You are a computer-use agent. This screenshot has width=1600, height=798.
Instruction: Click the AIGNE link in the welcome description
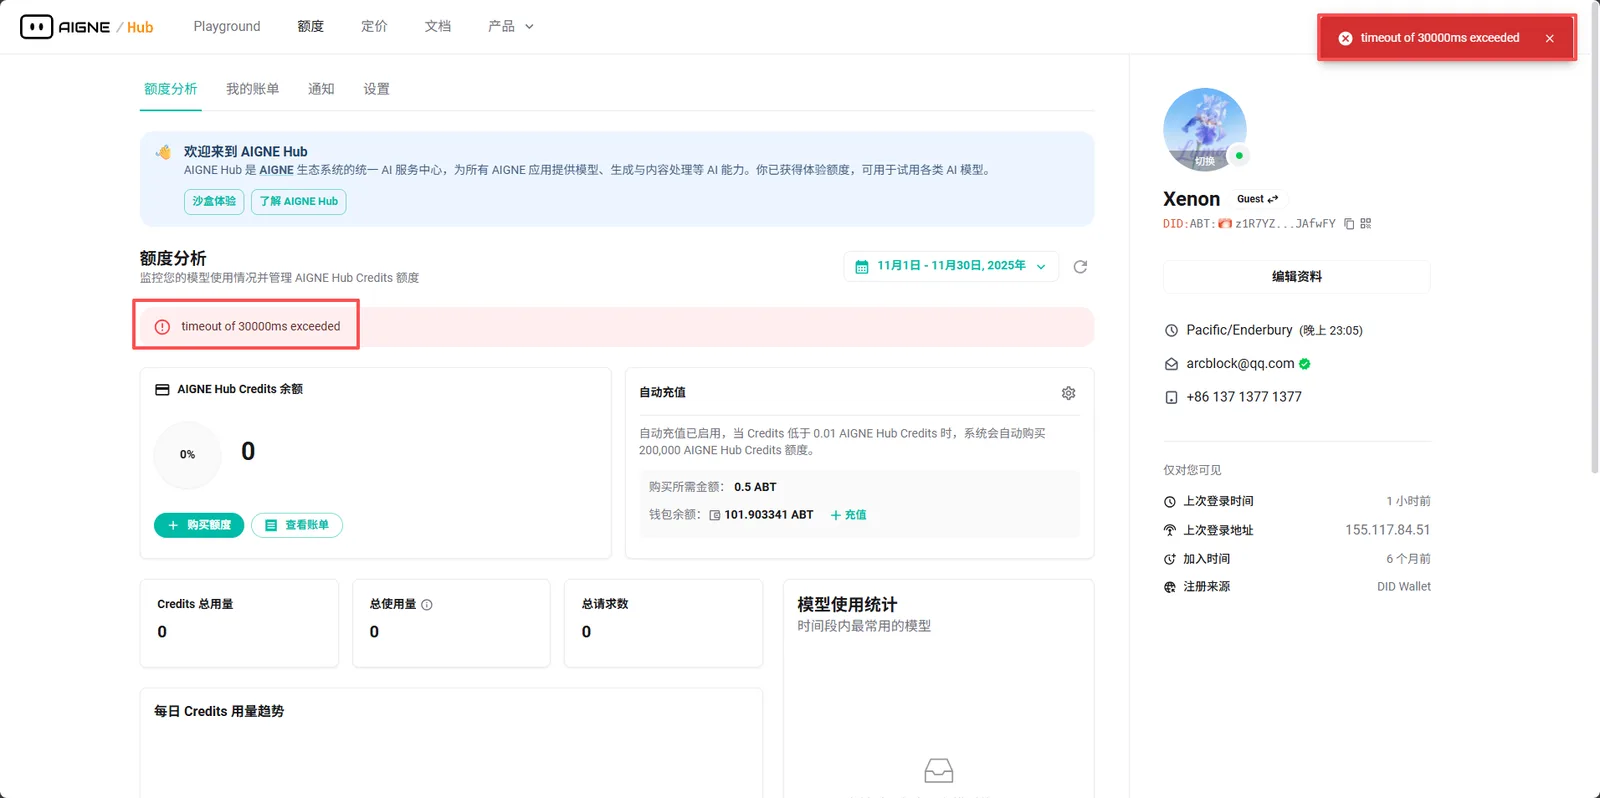click(x=276, y=170)
